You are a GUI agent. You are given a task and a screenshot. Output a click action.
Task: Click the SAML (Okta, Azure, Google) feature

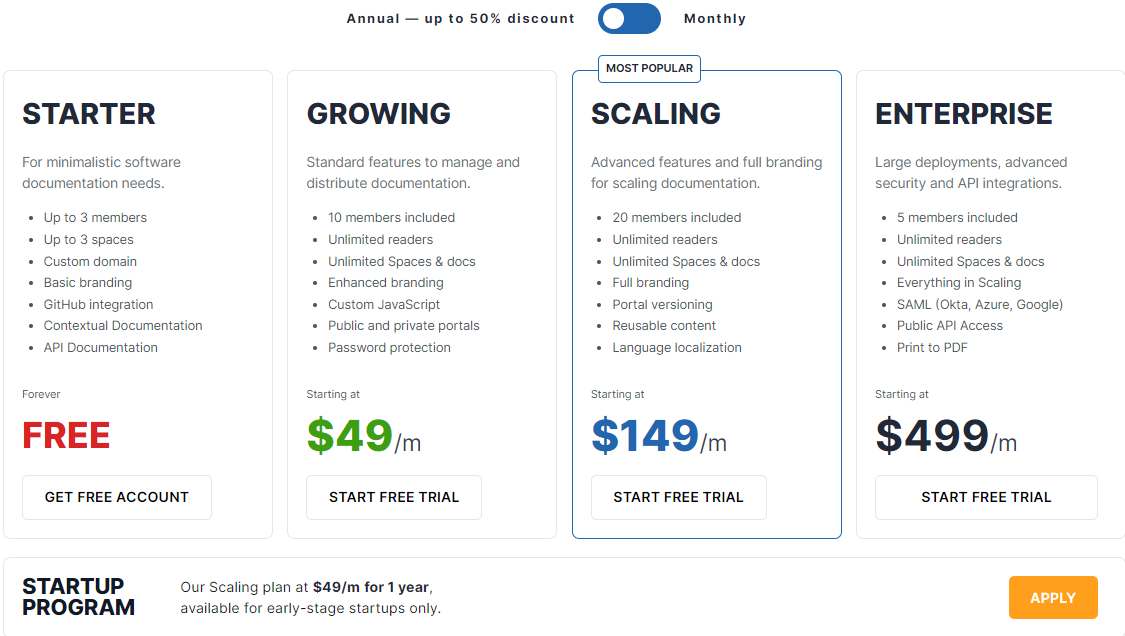(979, 304)
